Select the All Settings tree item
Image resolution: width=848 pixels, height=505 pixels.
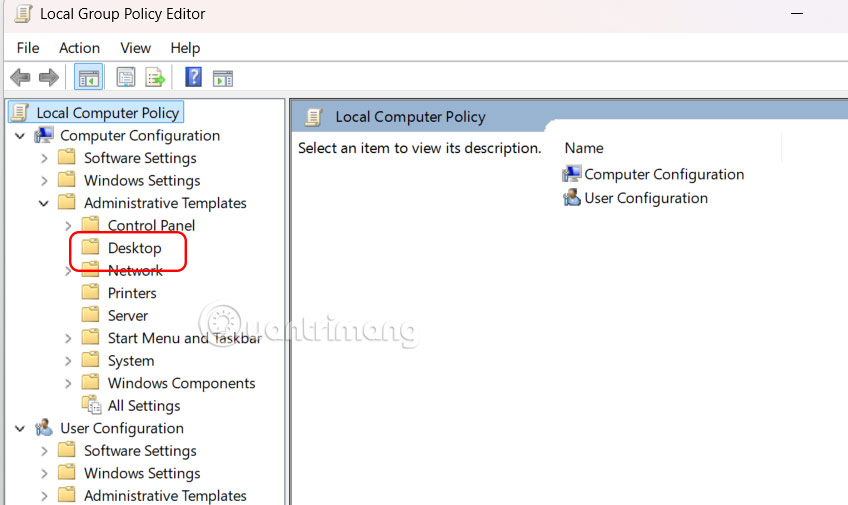click(x=144, y=406)
